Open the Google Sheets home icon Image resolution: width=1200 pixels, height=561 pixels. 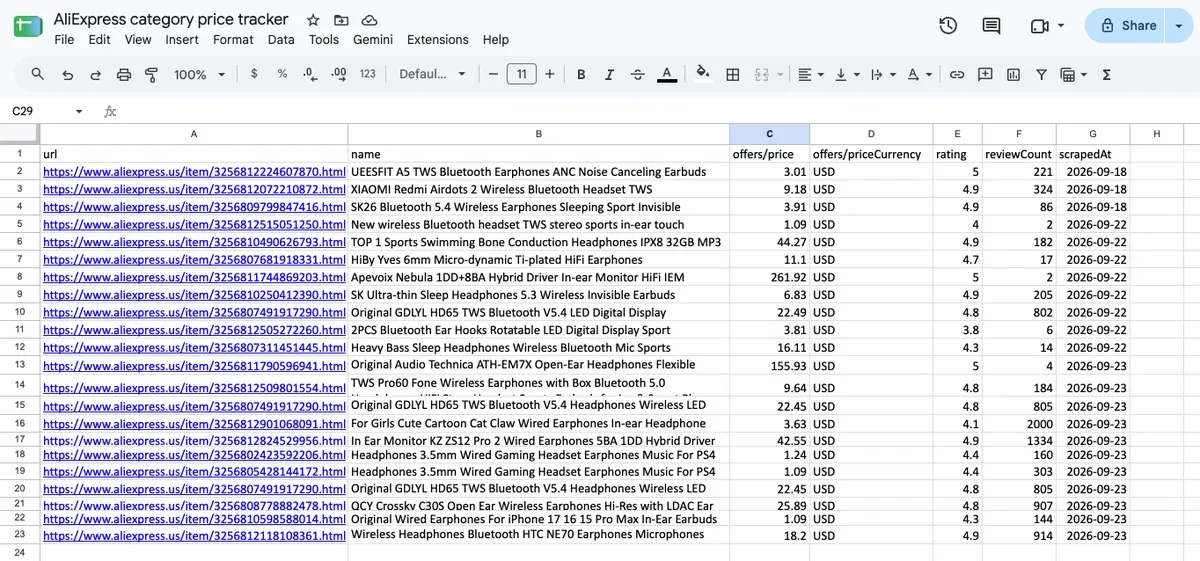click(28, 27)
